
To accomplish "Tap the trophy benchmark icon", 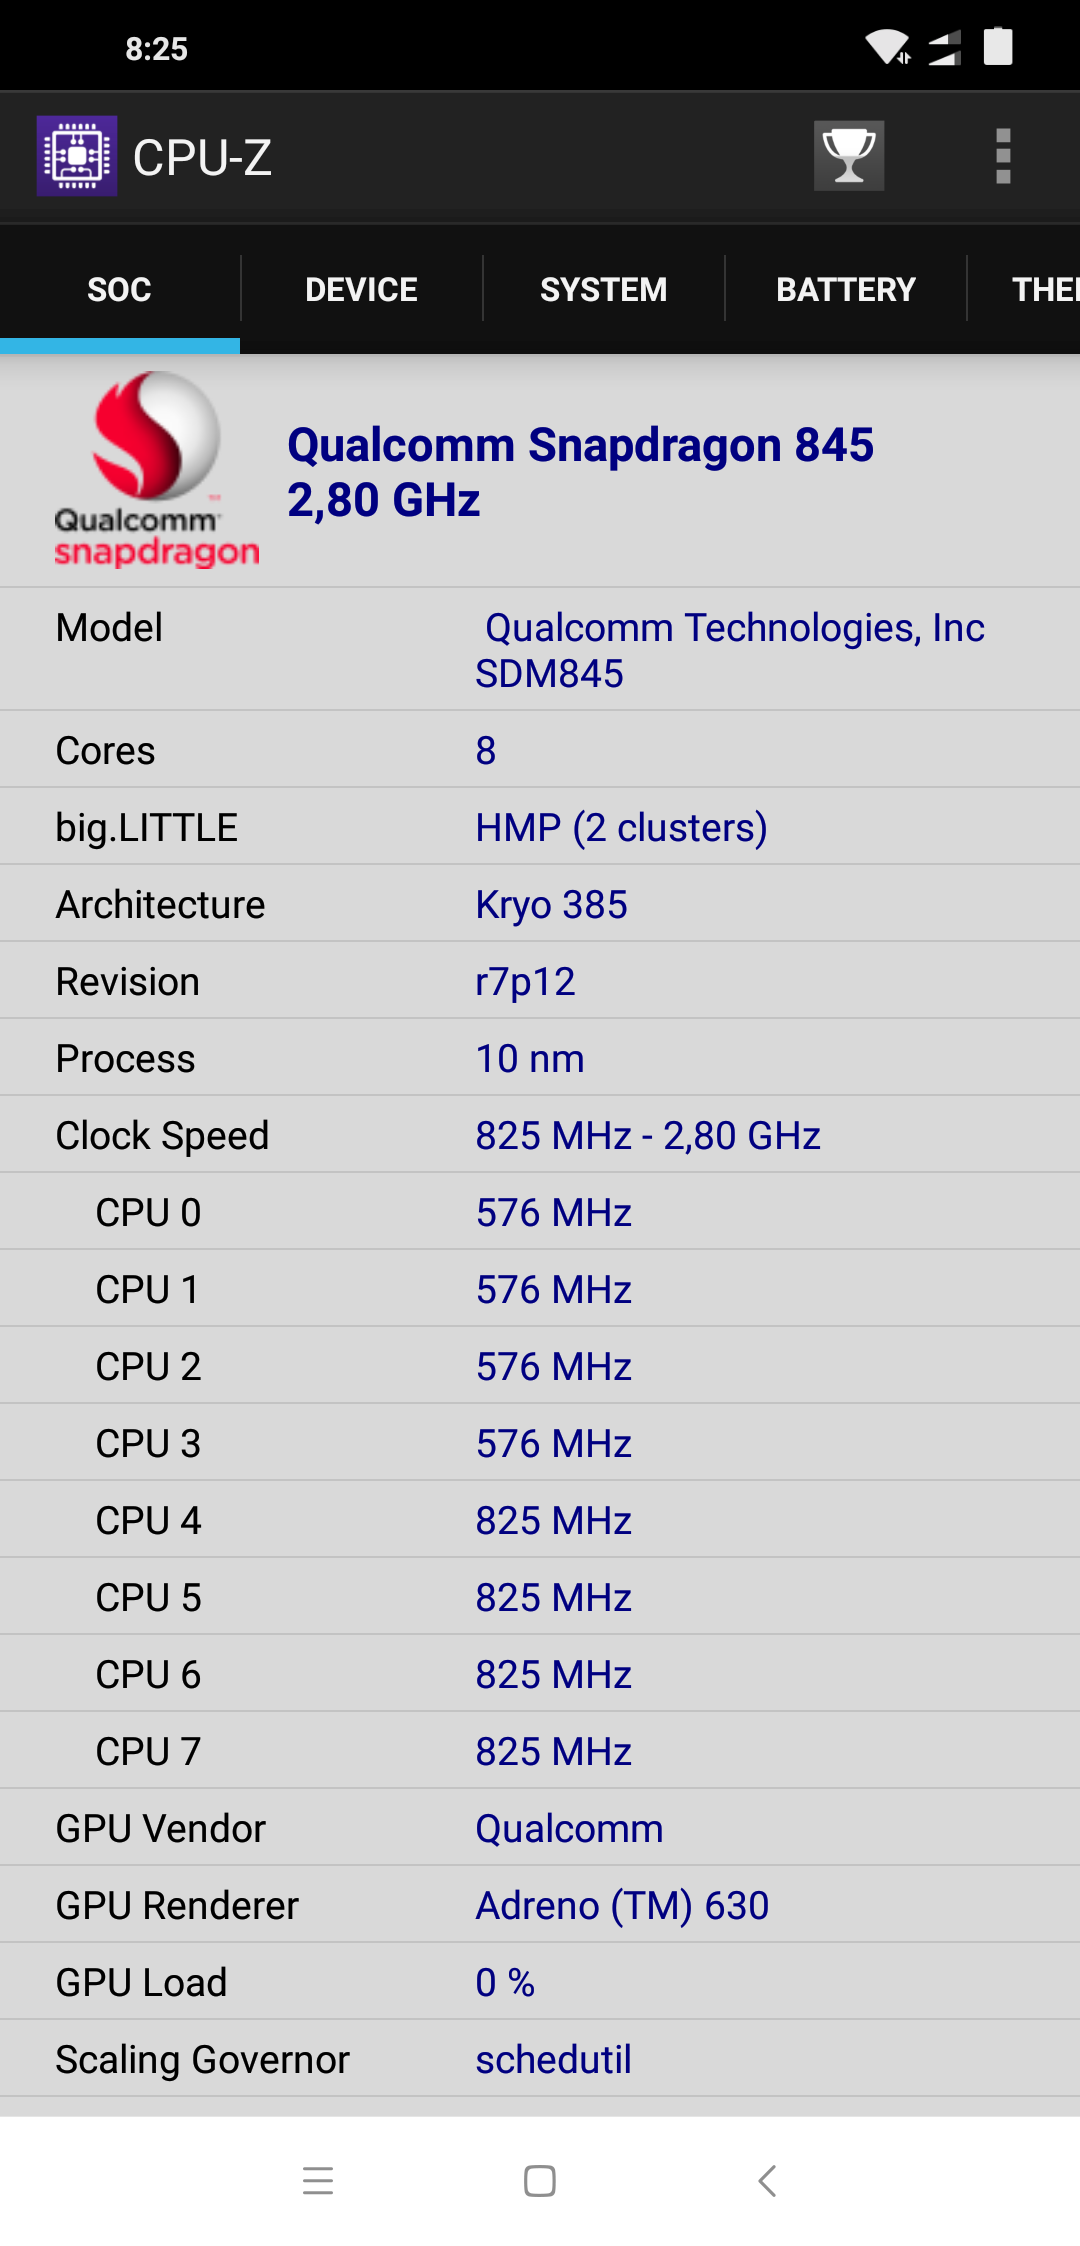I will 848,156.
